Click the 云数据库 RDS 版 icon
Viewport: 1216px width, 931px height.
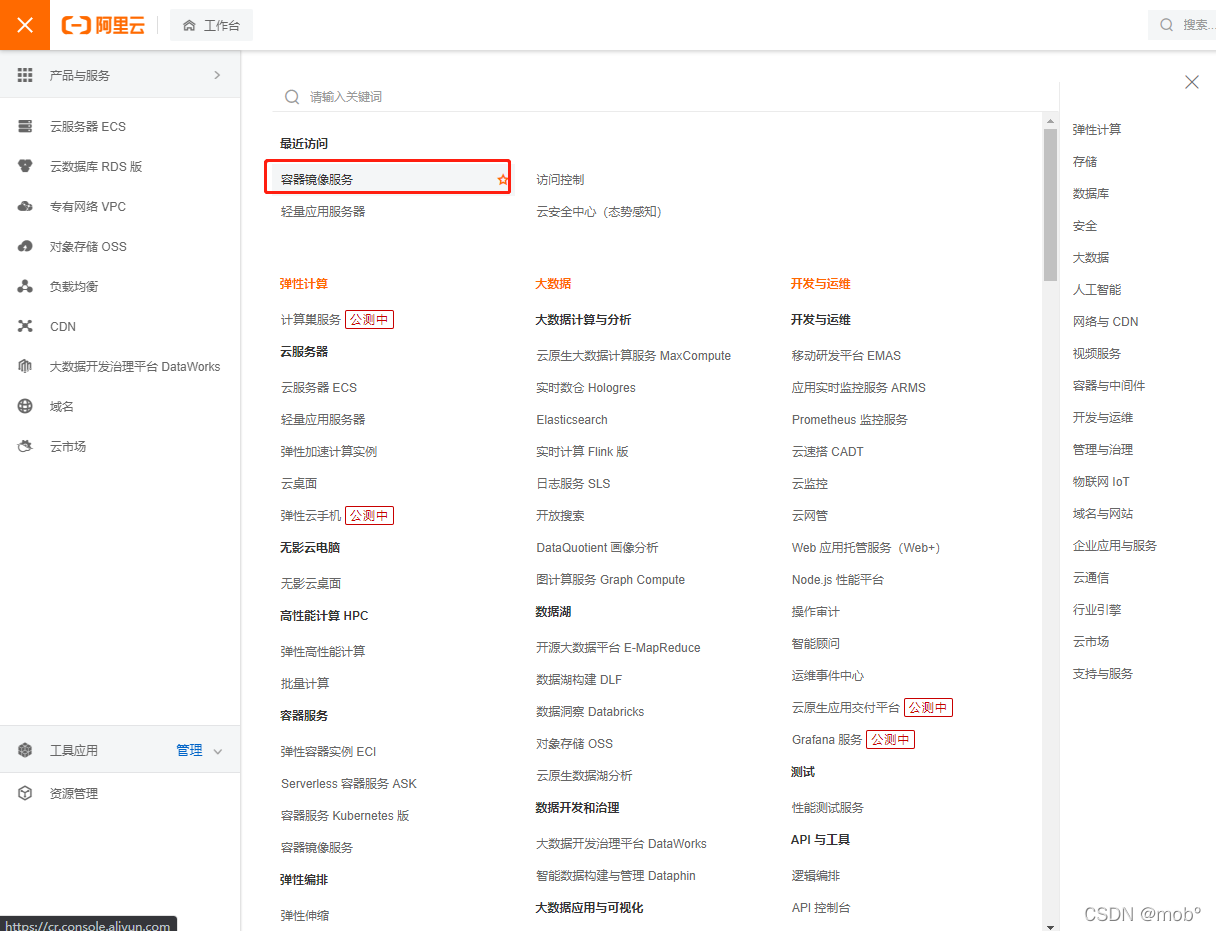pos(25,166)
